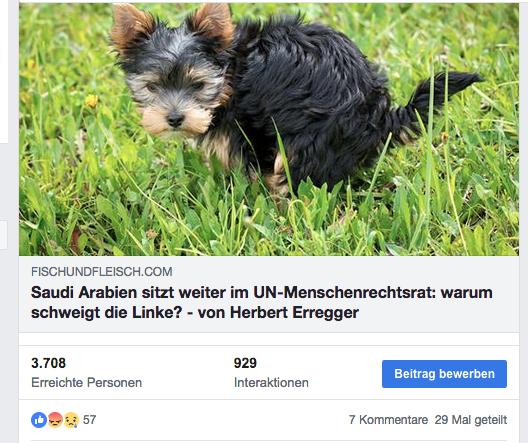Open the 7 Kommentare link
This screenshot has width=528, height=443.
(x=388, y=420)
